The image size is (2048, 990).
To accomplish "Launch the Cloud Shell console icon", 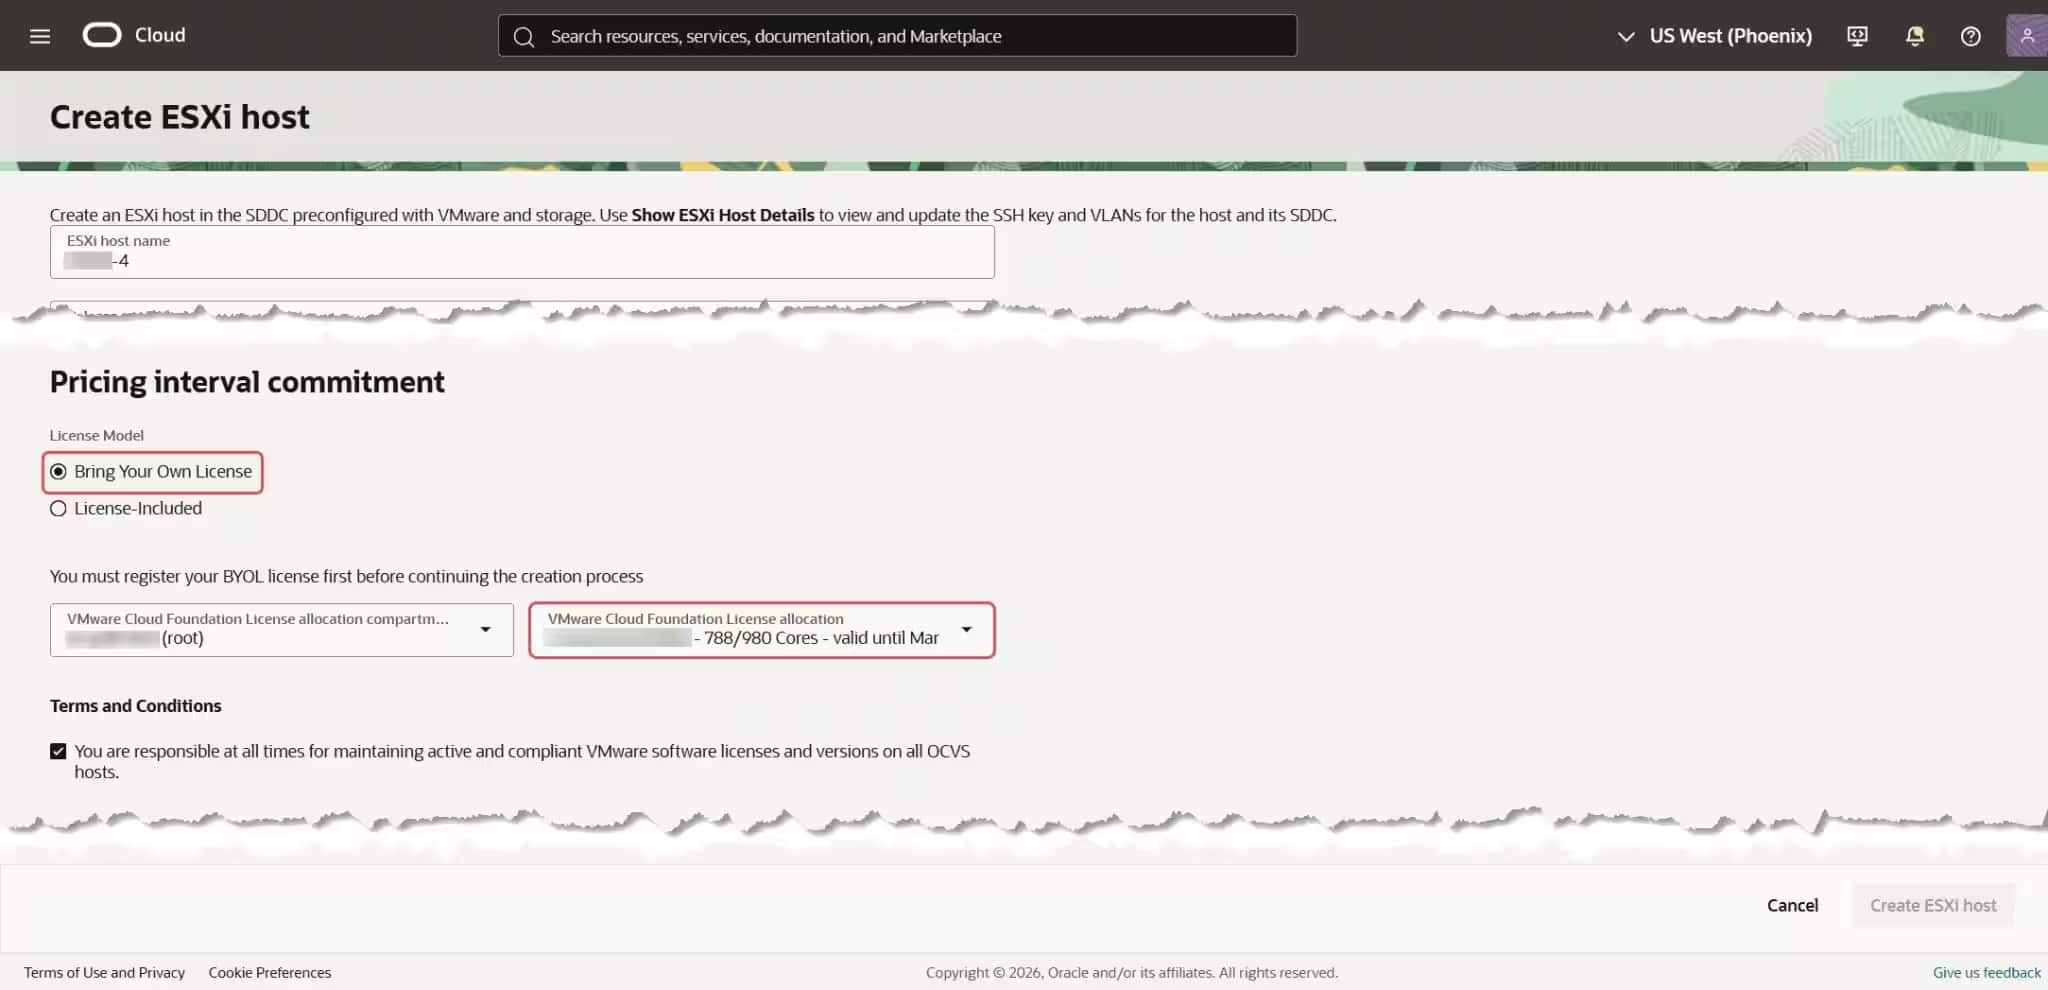I will click(x=1857, y=35).
